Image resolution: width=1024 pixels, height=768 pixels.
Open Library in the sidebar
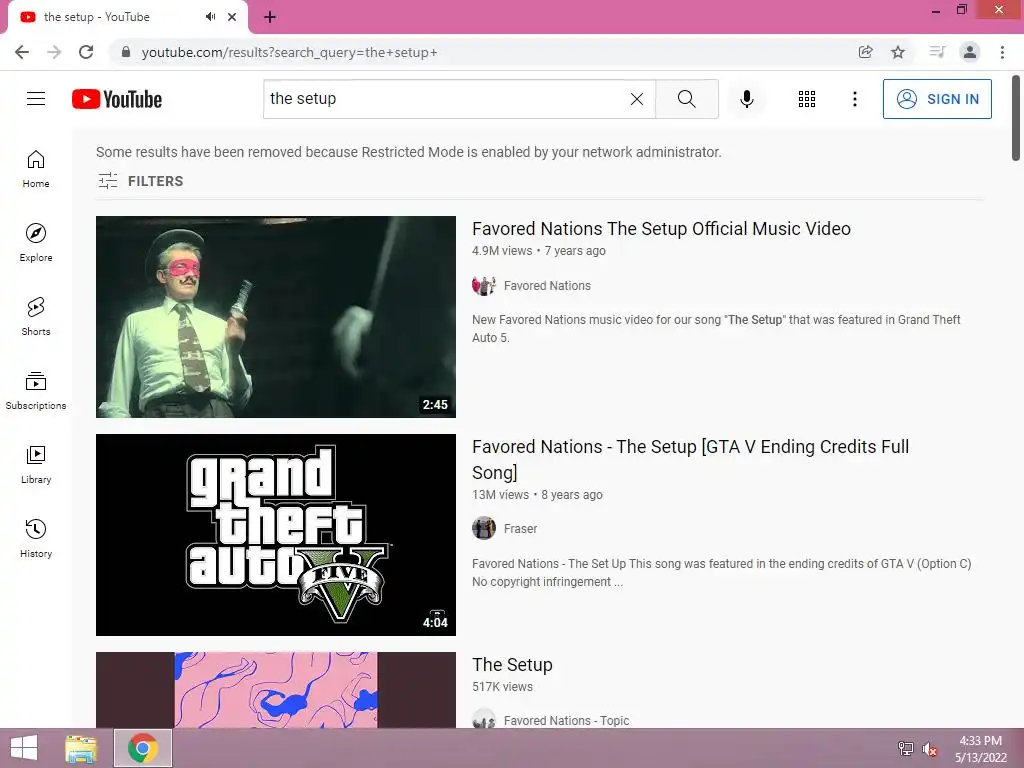pyautogui.click(x=36, y=464)
